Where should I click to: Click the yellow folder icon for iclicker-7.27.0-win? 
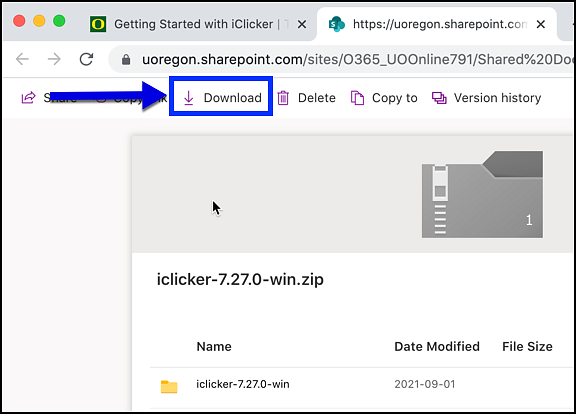click(169, 386)
